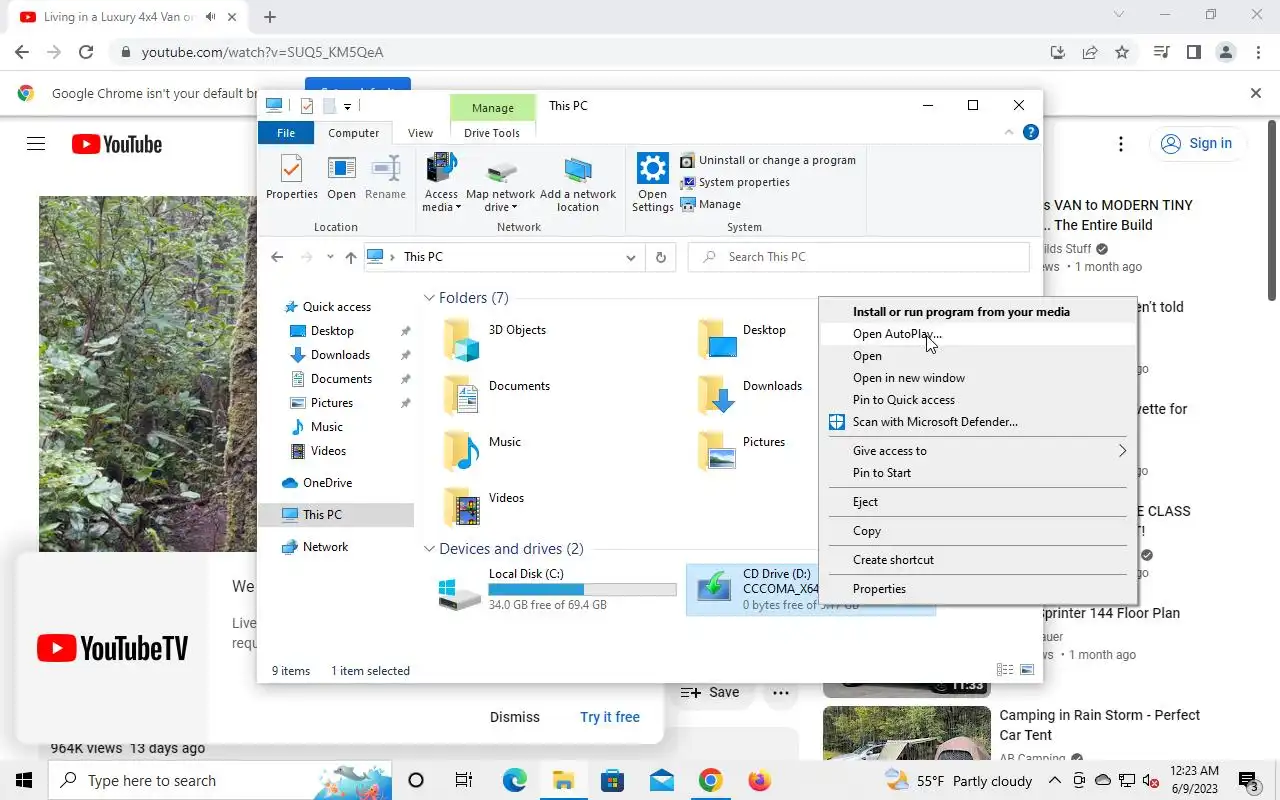The image size is (1280, 800).
Task: Click System properties in the ribbon
Action: (735, 182)
